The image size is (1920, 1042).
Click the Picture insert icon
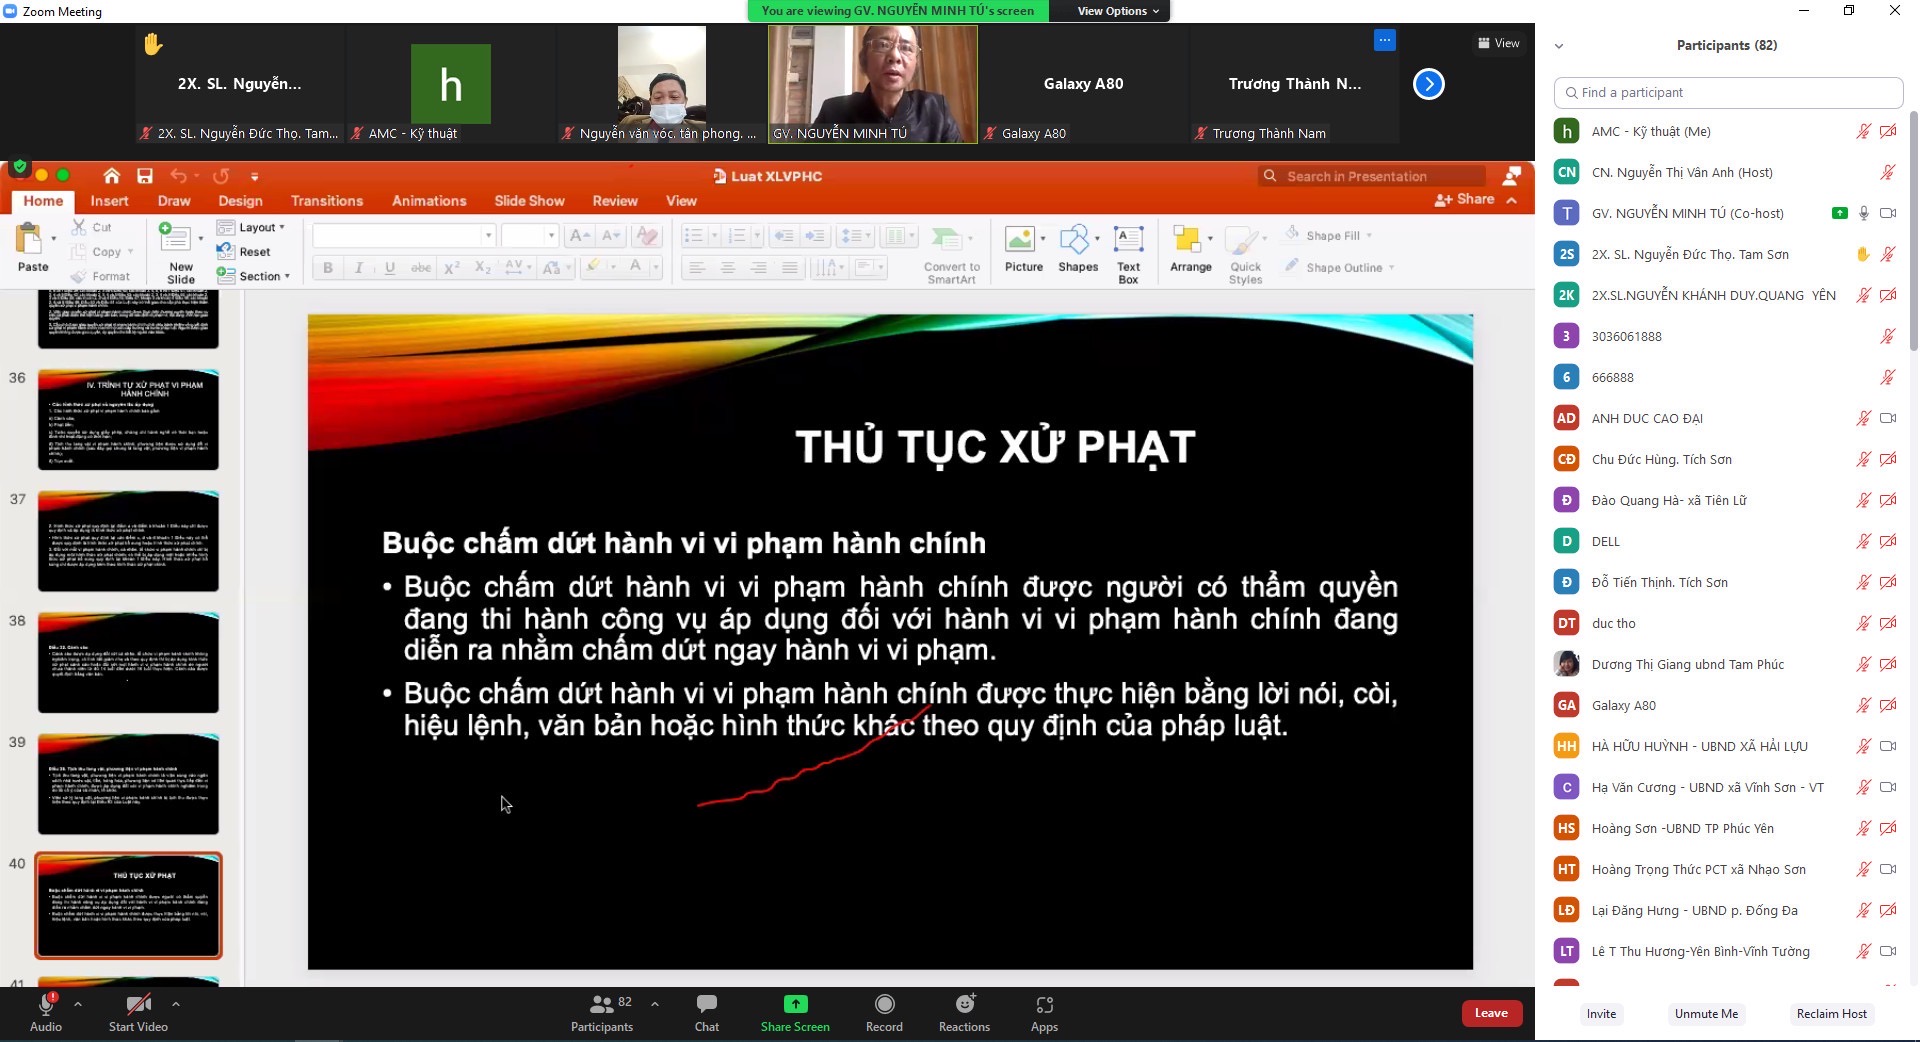[1020, 240]
